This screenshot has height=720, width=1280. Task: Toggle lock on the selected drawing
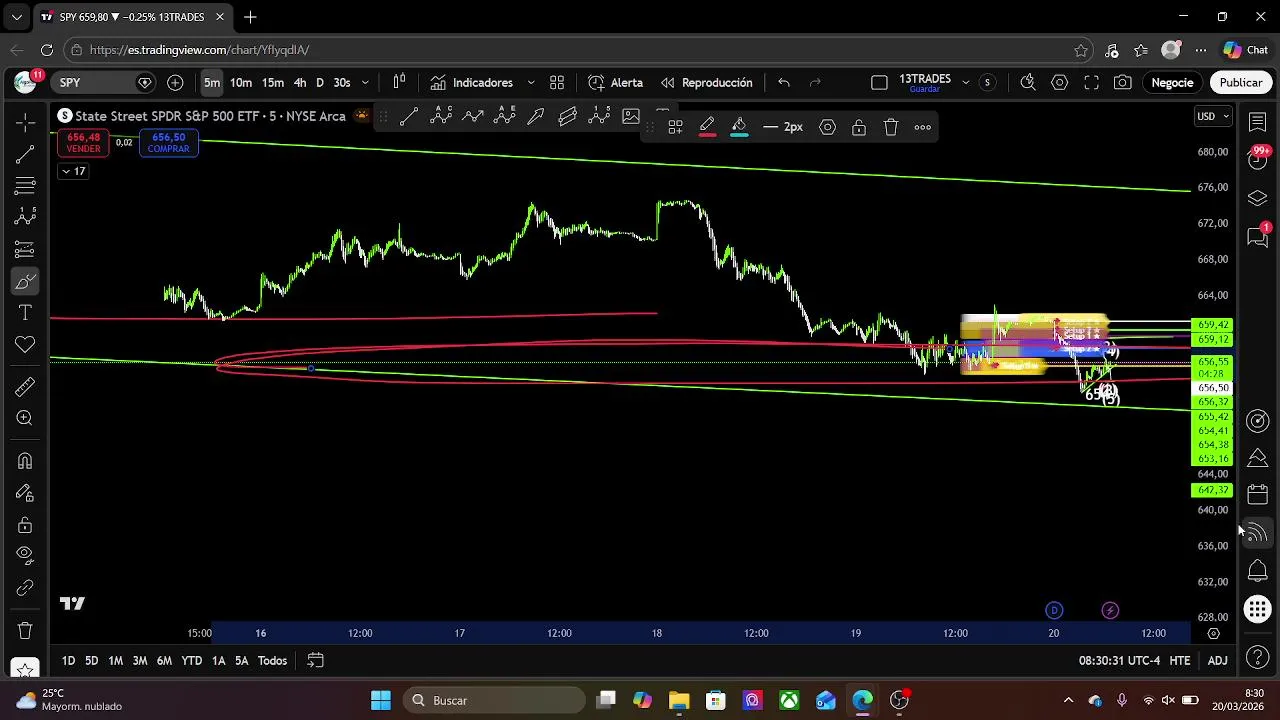[859, 127]
